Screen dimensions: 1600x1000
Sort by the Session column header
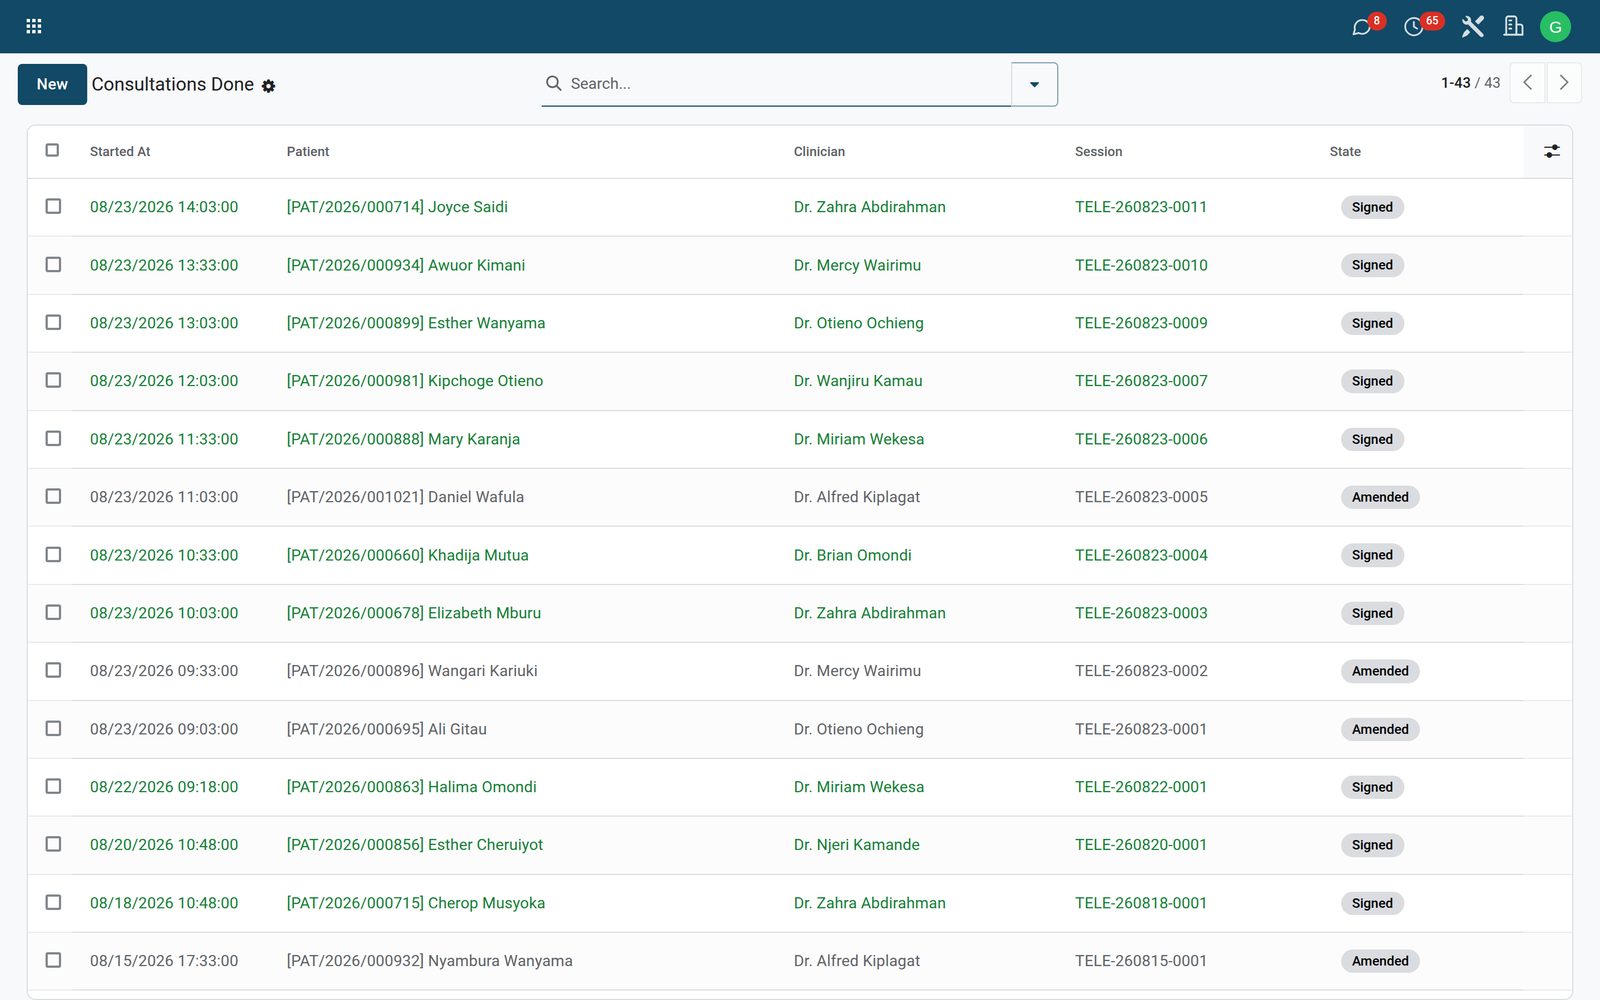(1098, 152)
